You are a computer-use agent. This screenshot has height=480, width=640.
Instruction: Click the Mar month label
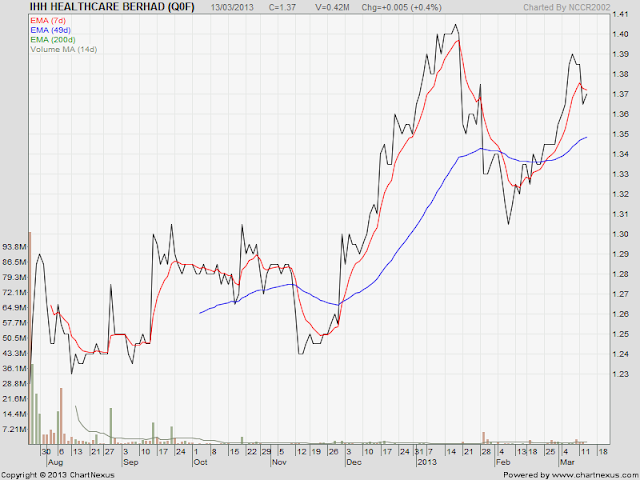[567, 462]
